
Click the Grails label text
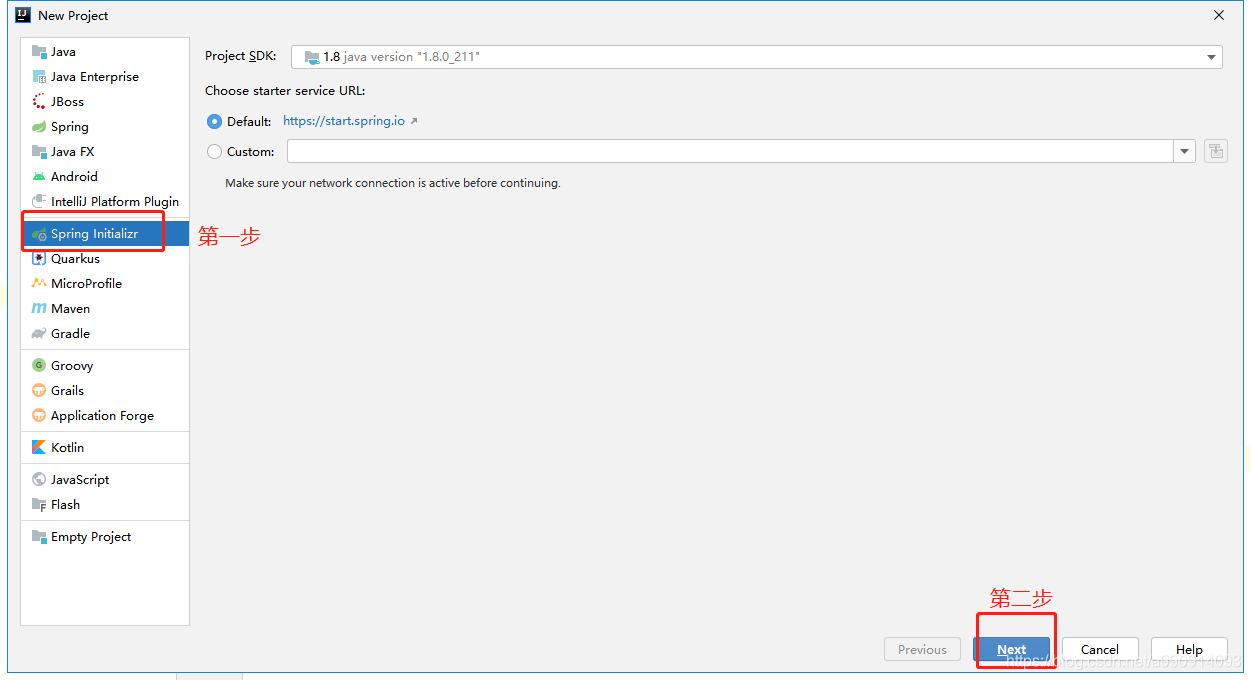click(x=68, y=391)
